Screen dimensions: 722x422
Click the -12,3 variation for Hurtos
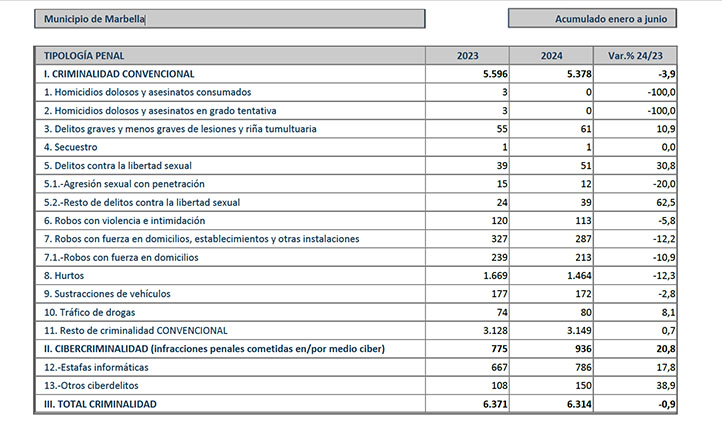[x=664, y=275]
